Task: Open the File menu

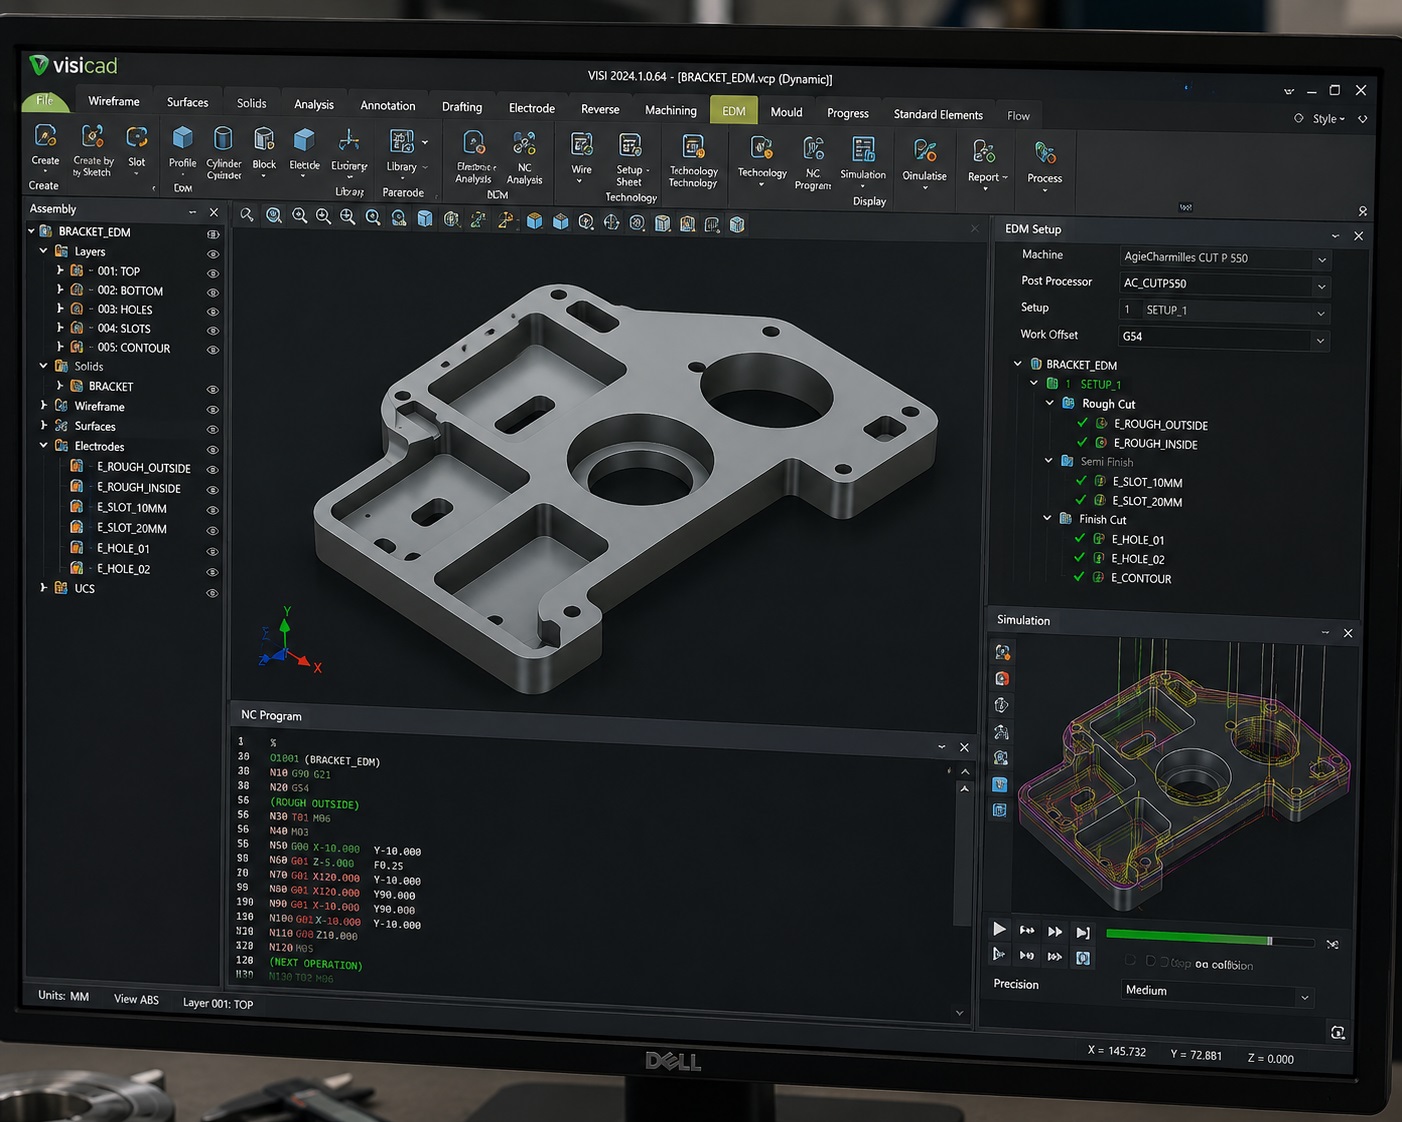Action: pos(45,100)
